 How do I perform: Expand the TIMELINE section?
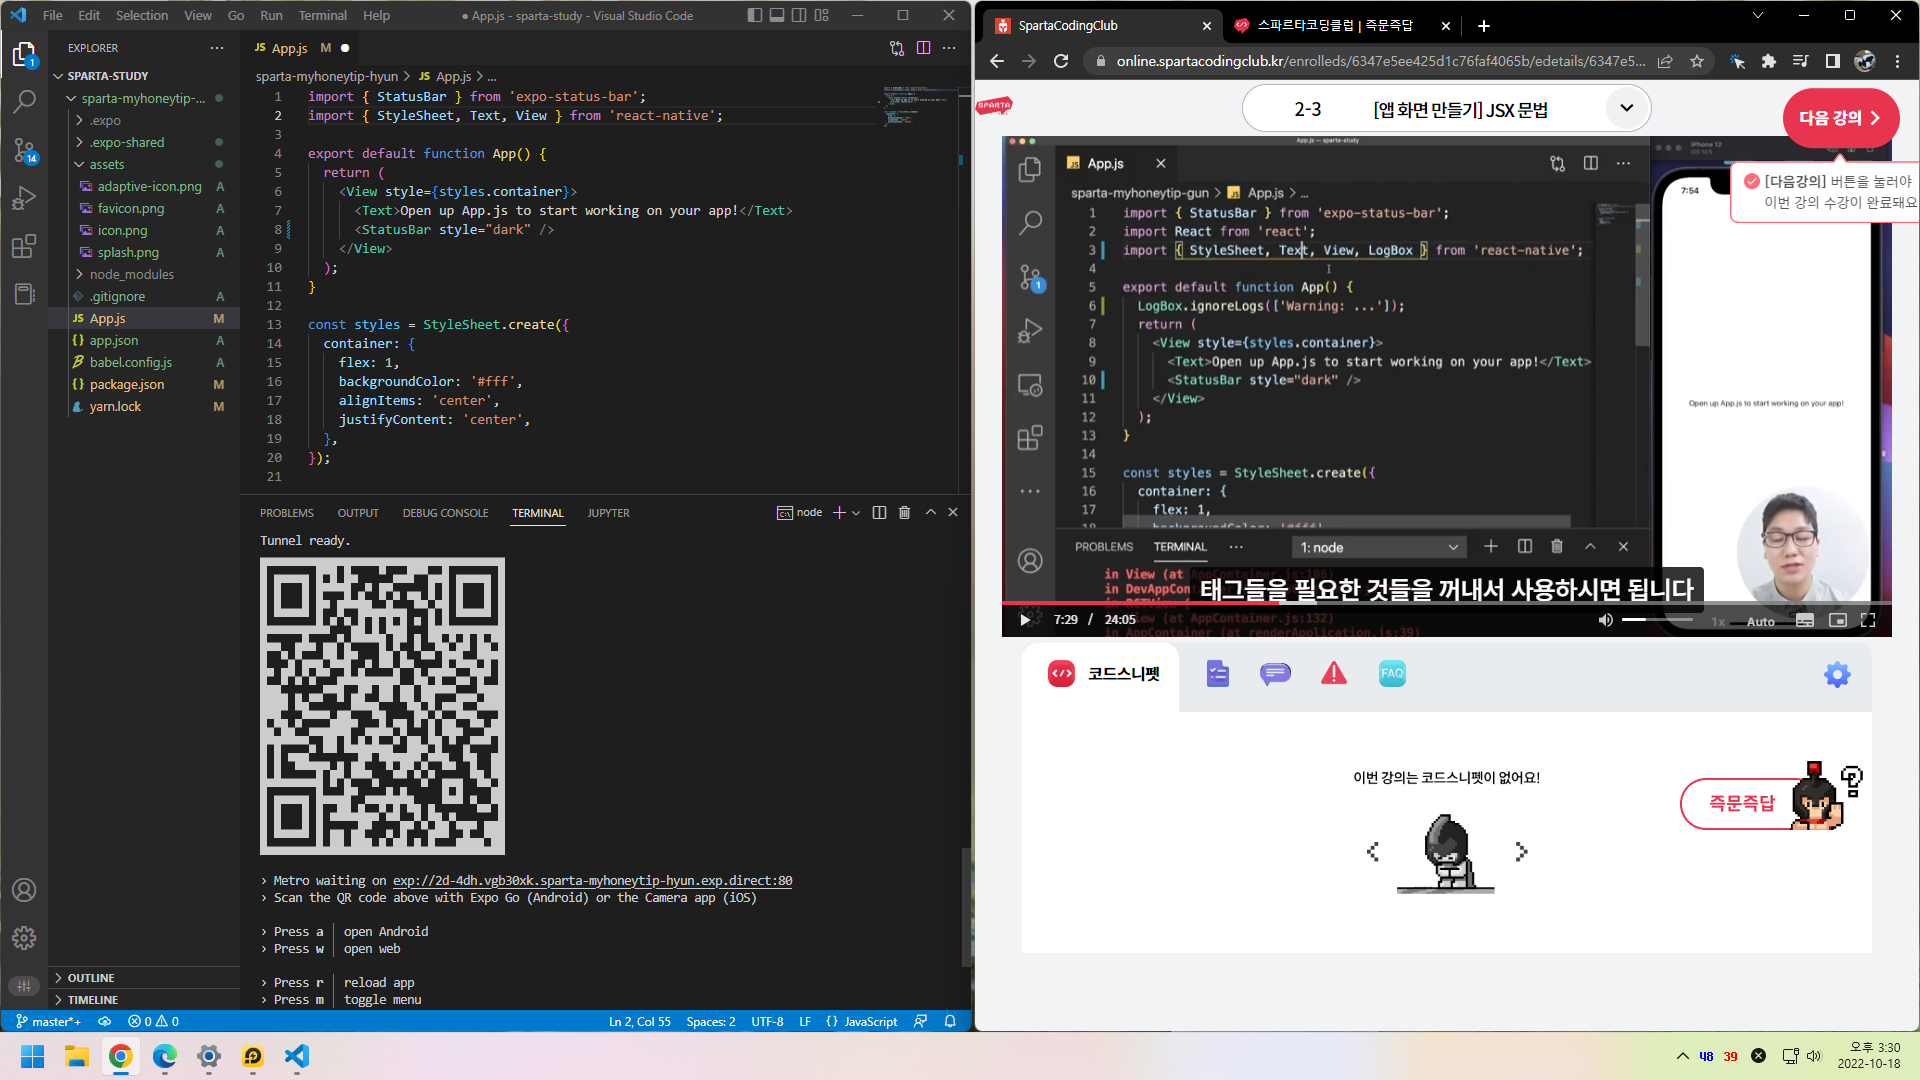pos(143,1000)
